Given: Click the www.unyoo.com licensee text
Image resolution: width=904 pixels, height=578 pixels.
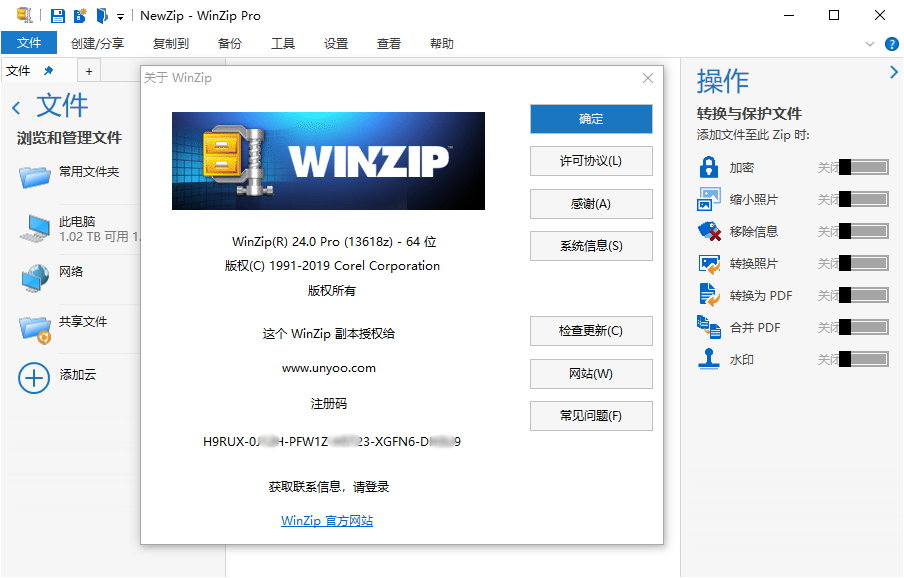Looking at the screenshot, I should pyautogui.click(x=329, y=368).
